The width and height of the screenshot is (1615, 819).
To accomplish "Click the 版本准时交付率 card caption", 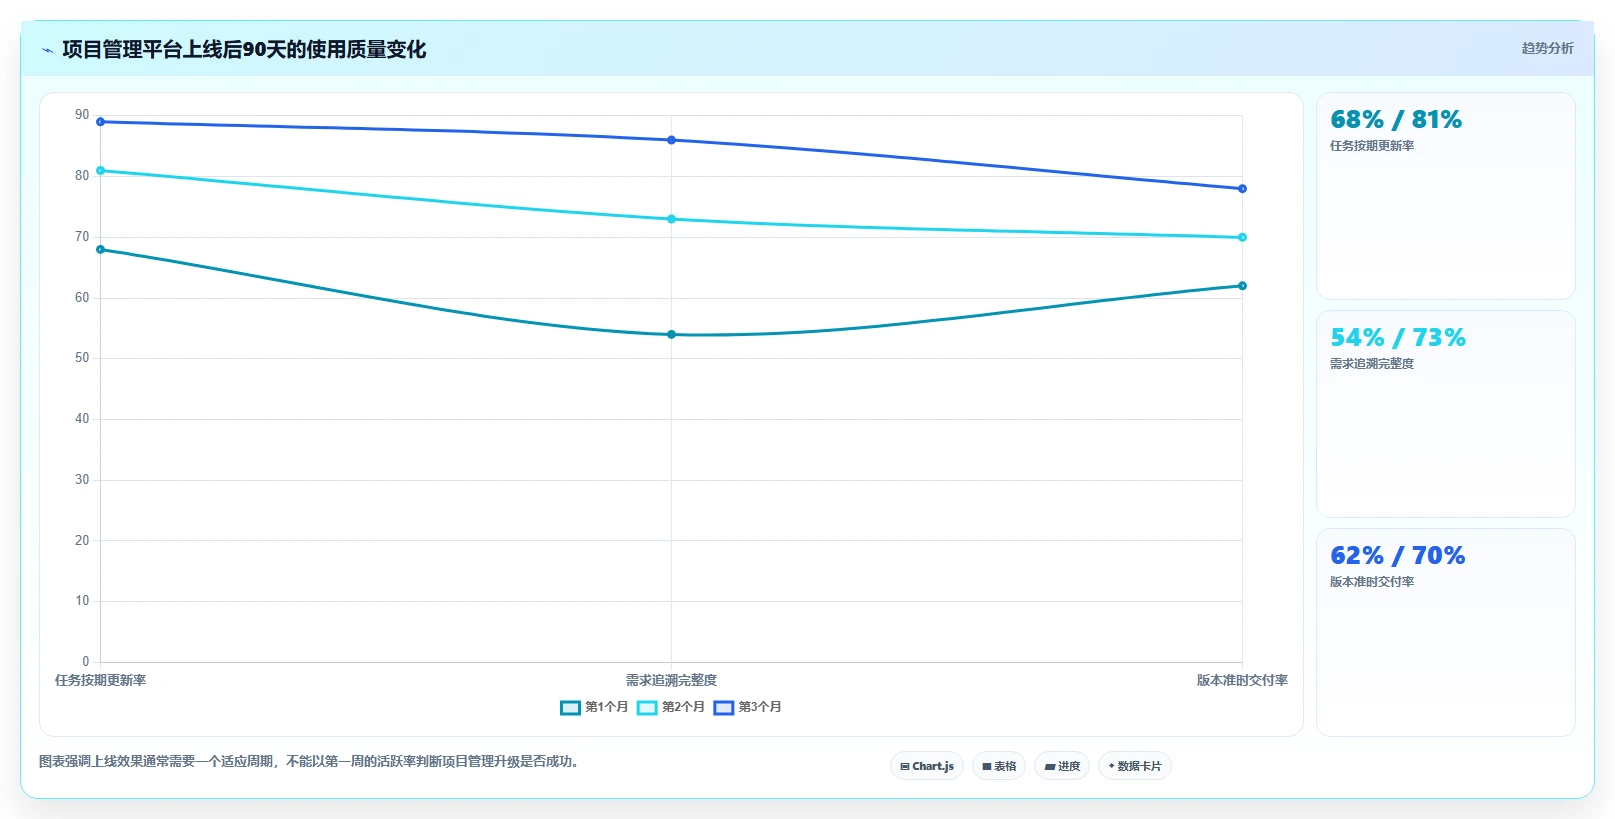I will tap(1372, 582).
